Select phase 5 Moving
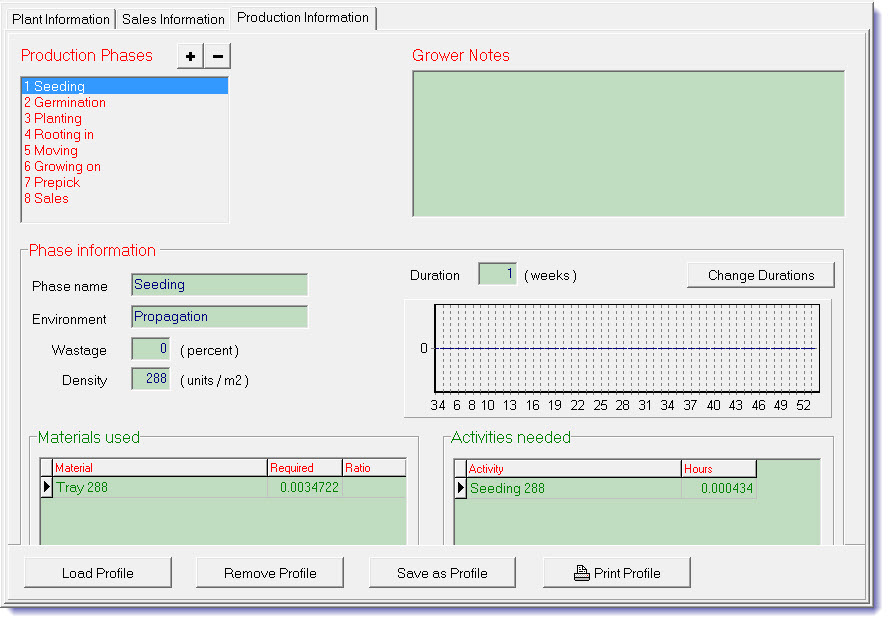The height and width of the screenshot is (623, 889). point(124,150)
